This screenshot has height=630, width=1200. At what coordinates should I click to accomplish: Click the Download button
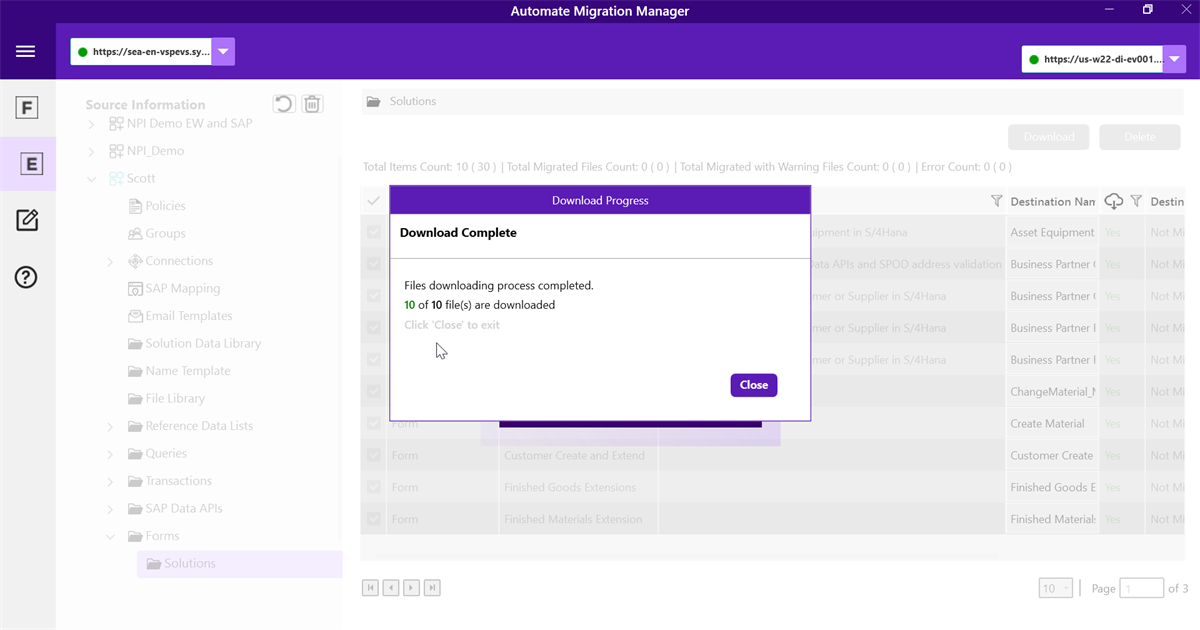pos(1049,137)
